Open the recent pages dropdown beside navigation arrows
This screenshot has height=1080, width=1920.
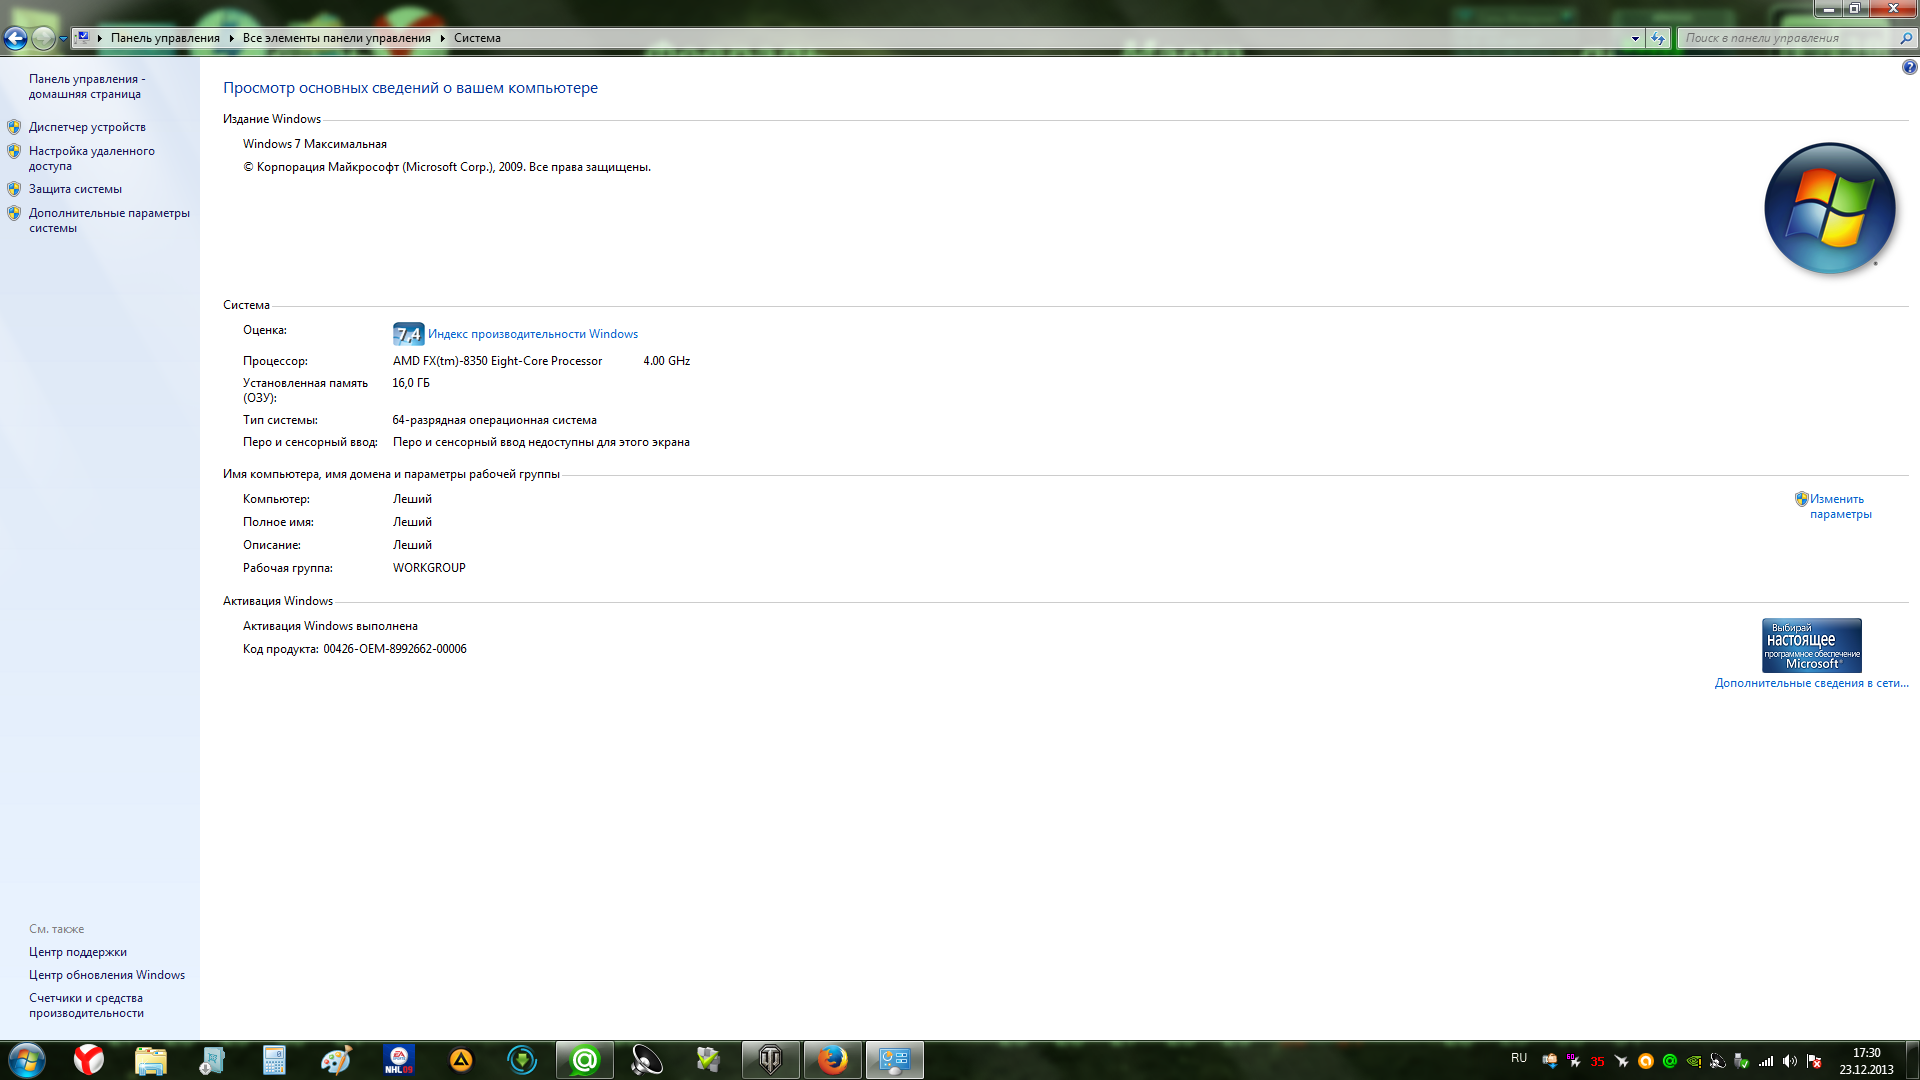[63, 38]
